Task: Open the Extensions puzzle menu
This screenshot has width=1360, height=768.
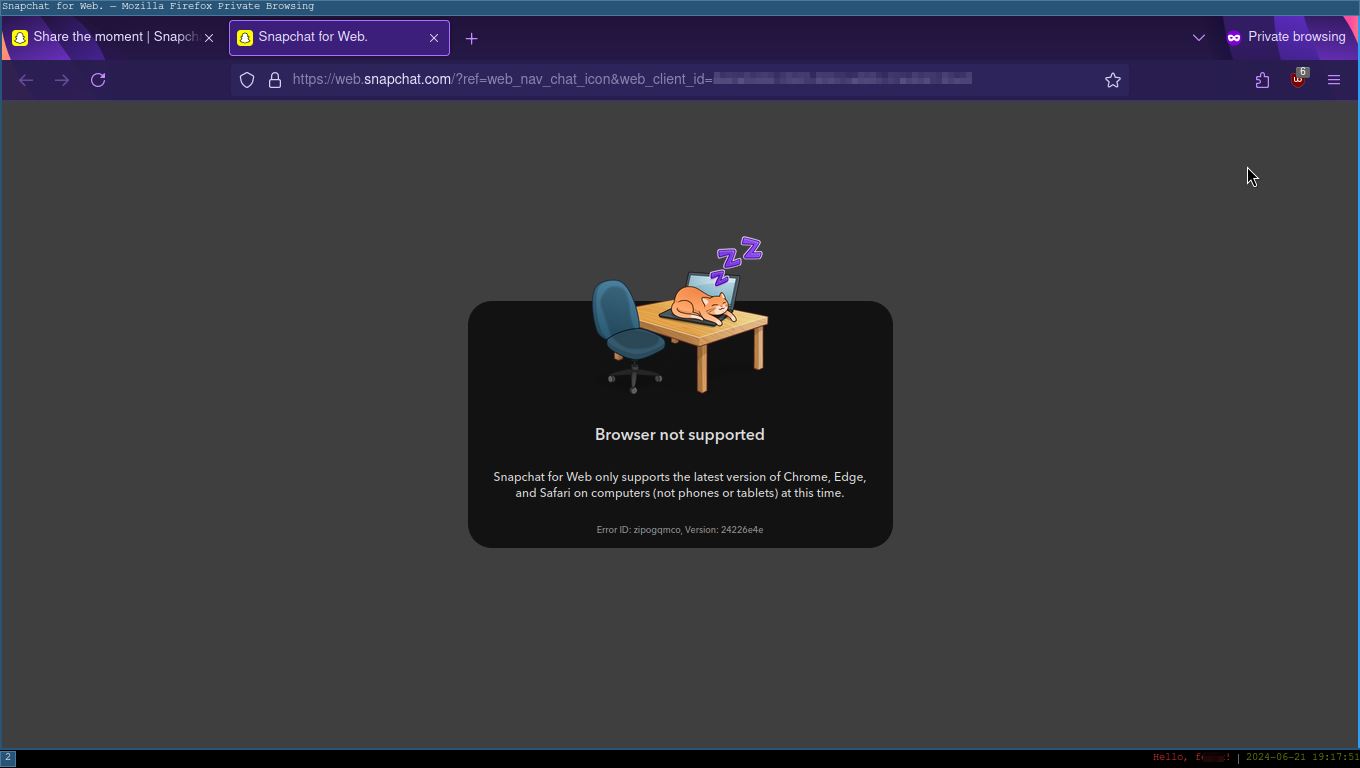Action: [1262, 80]
